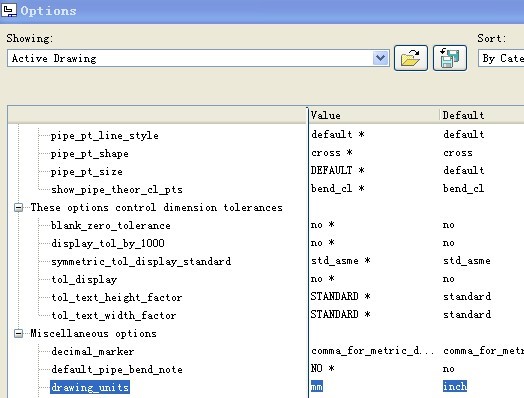
Task: Click 'DEFAULT *' value of pipe_pt_size
Action: (338, 170)
